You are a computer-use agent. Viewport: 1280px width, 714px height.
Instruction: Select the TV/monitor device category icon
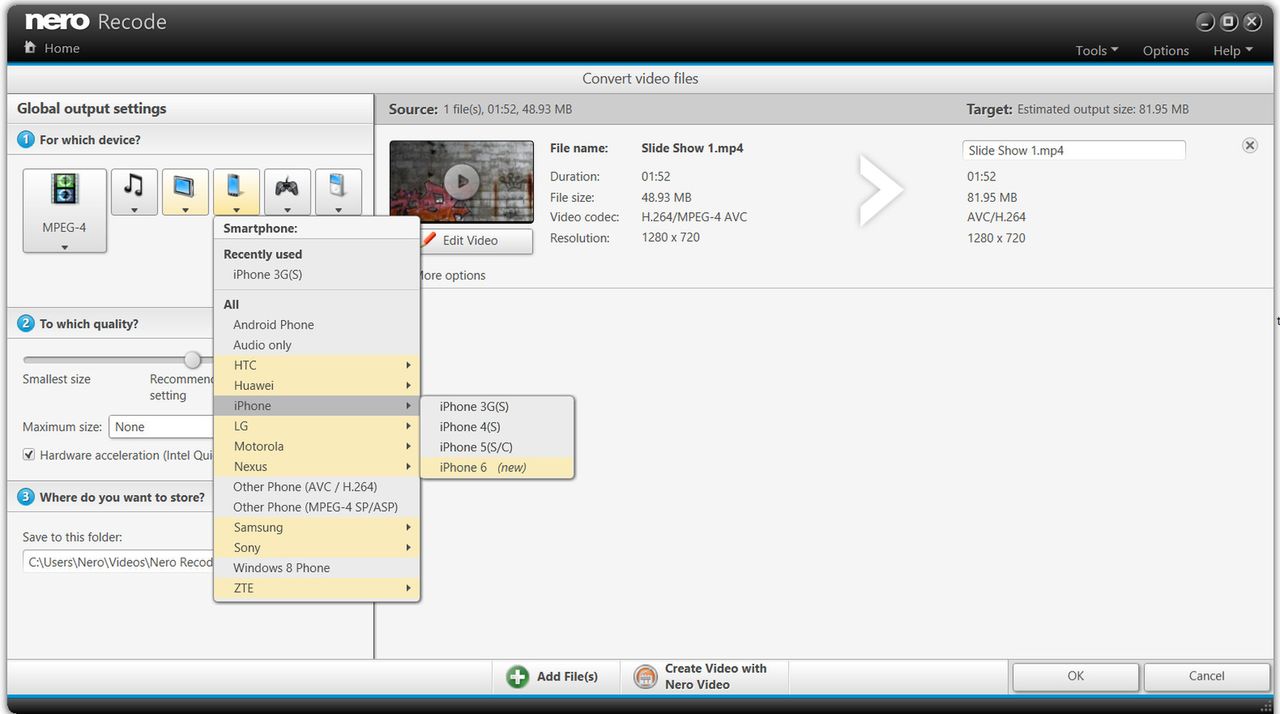[185, 186]
